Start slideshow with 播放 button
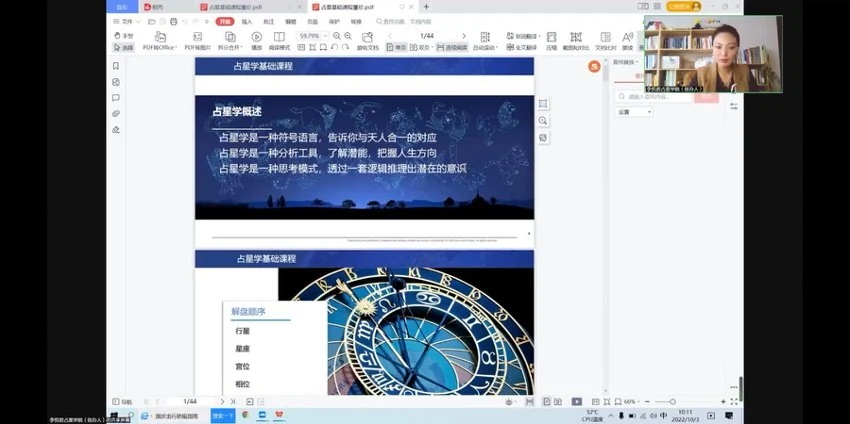 256,42
